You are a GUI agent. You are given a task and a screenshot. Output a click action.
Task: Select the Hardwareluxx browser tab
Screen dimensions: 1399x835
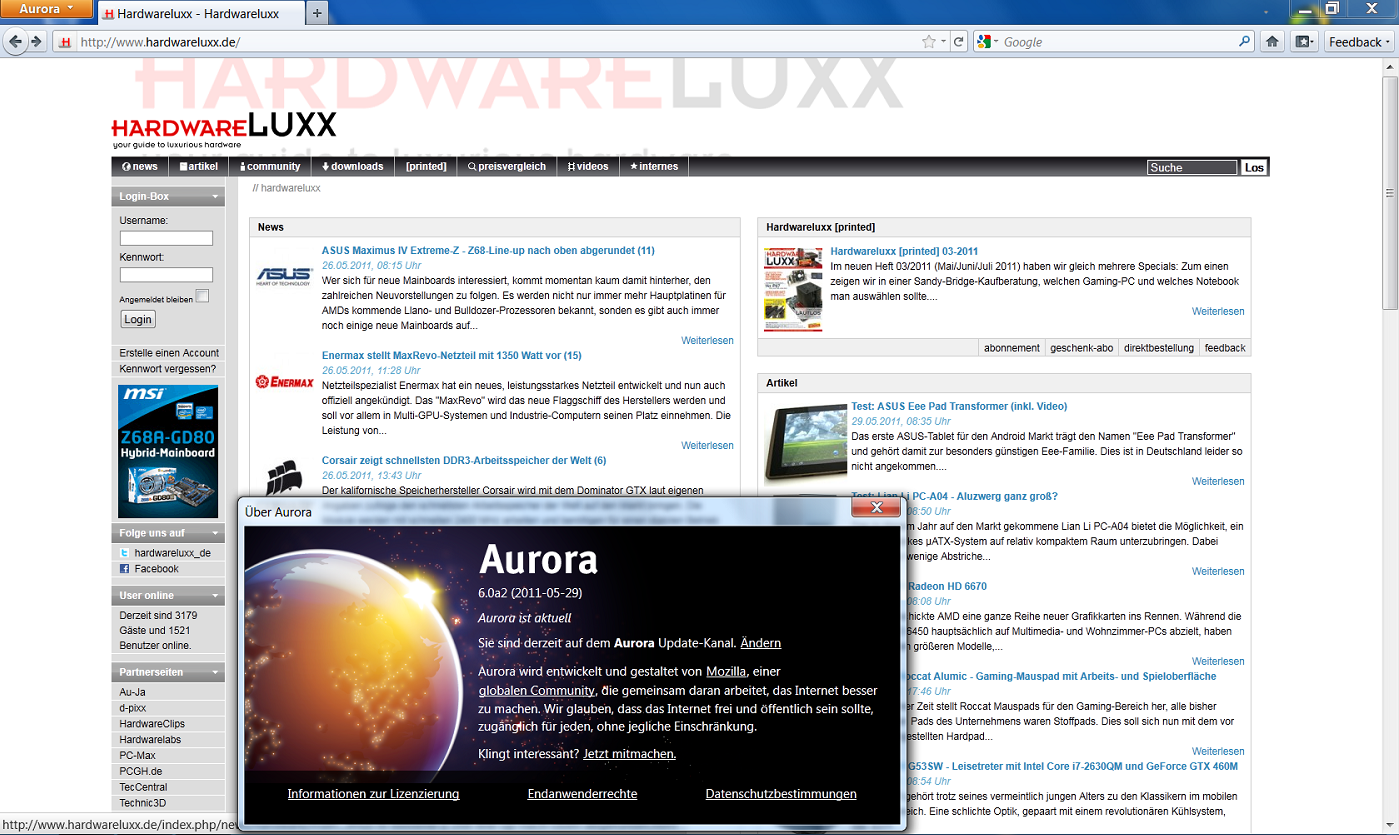[x=200, y=14]
